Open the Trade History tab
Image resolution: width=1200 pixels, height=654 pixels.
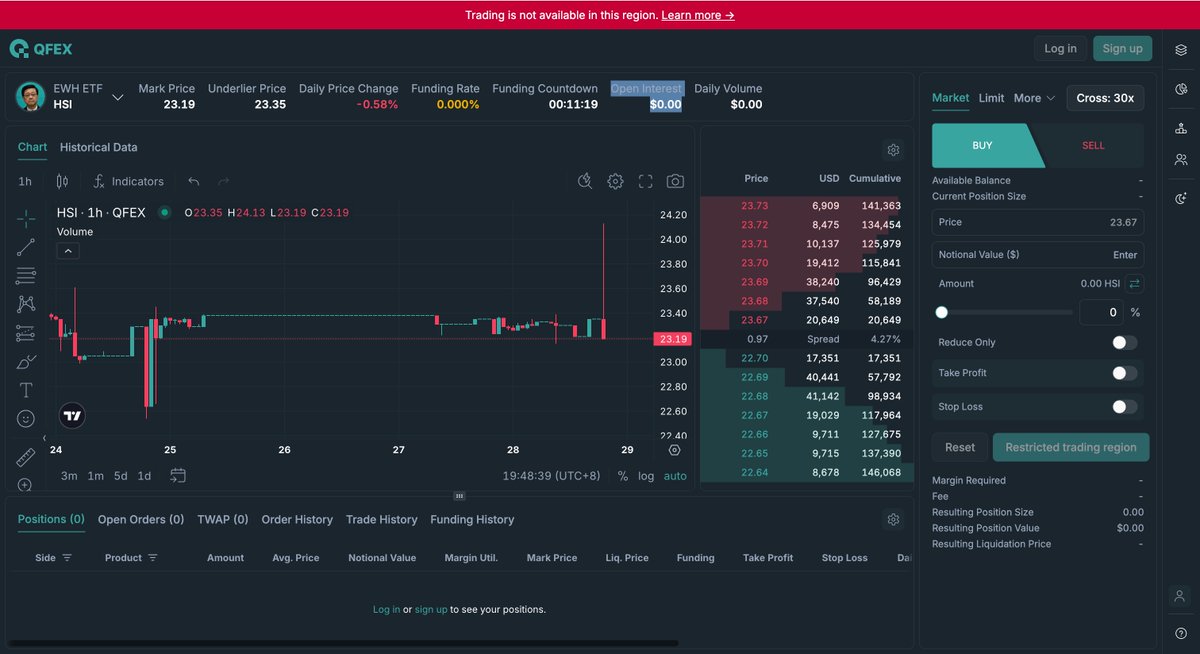pos(381,520)
